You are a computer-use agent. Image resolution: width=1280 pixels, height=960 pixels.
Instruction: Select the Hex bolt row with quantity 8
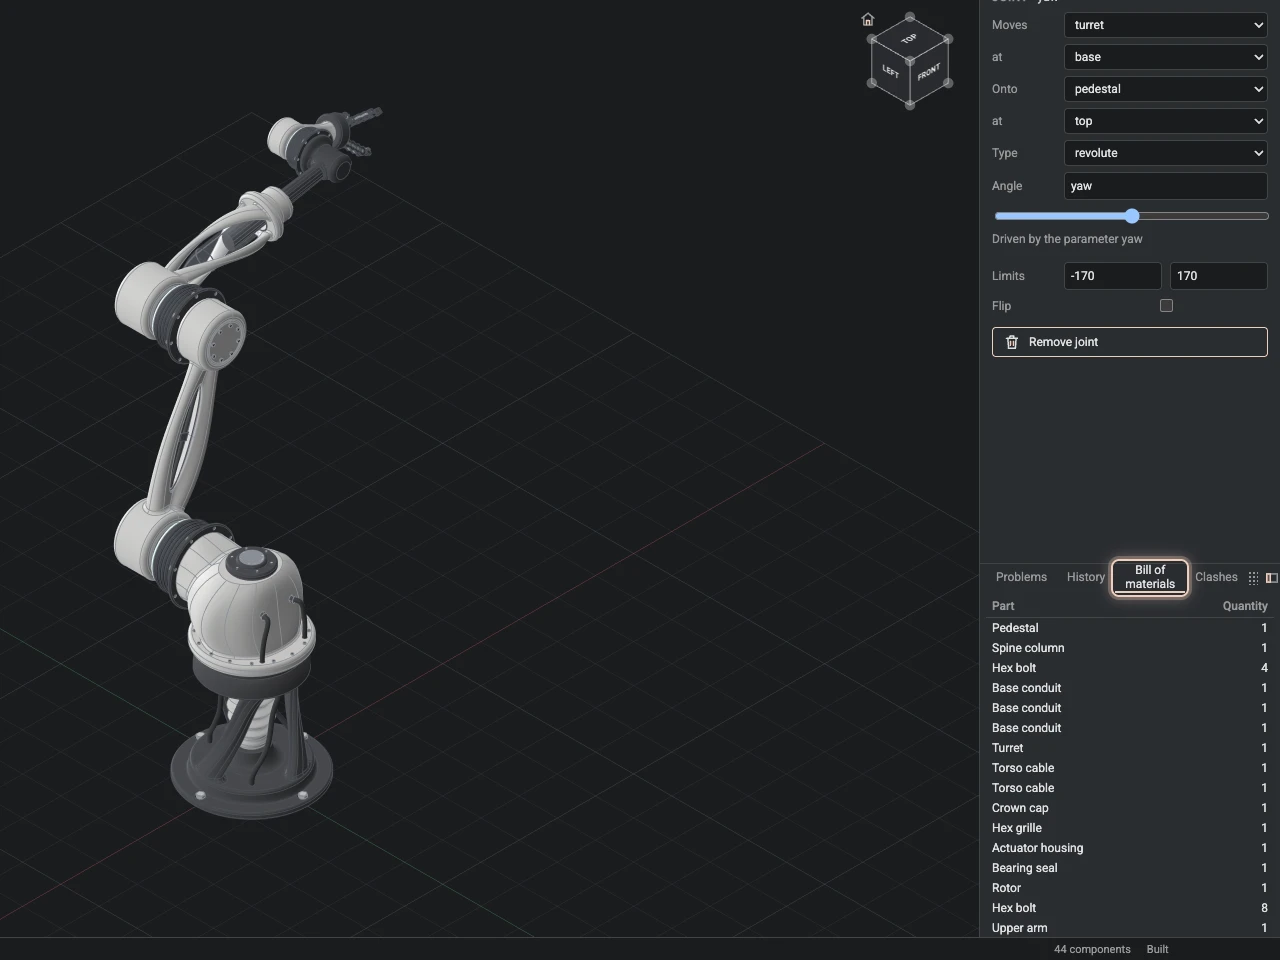[1130, 908]
